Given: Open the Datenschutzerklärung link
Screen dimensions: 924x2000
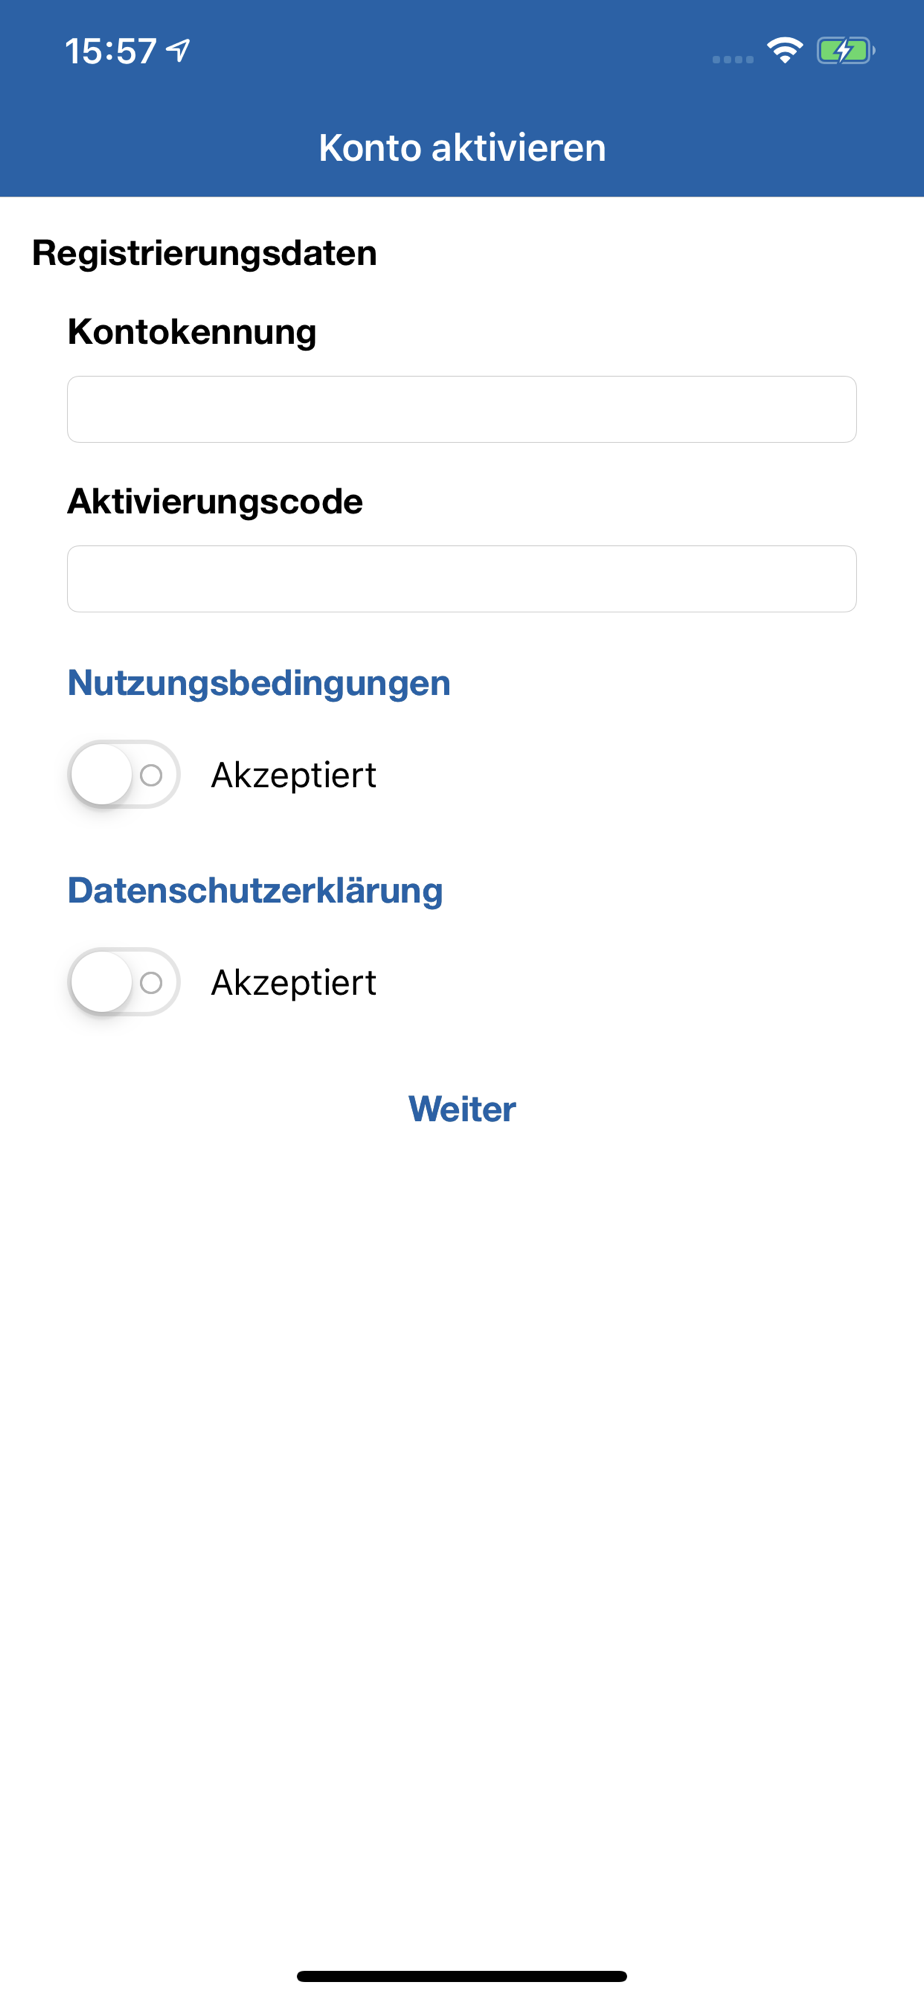Looking at the screenshot, I should point(255,891).
